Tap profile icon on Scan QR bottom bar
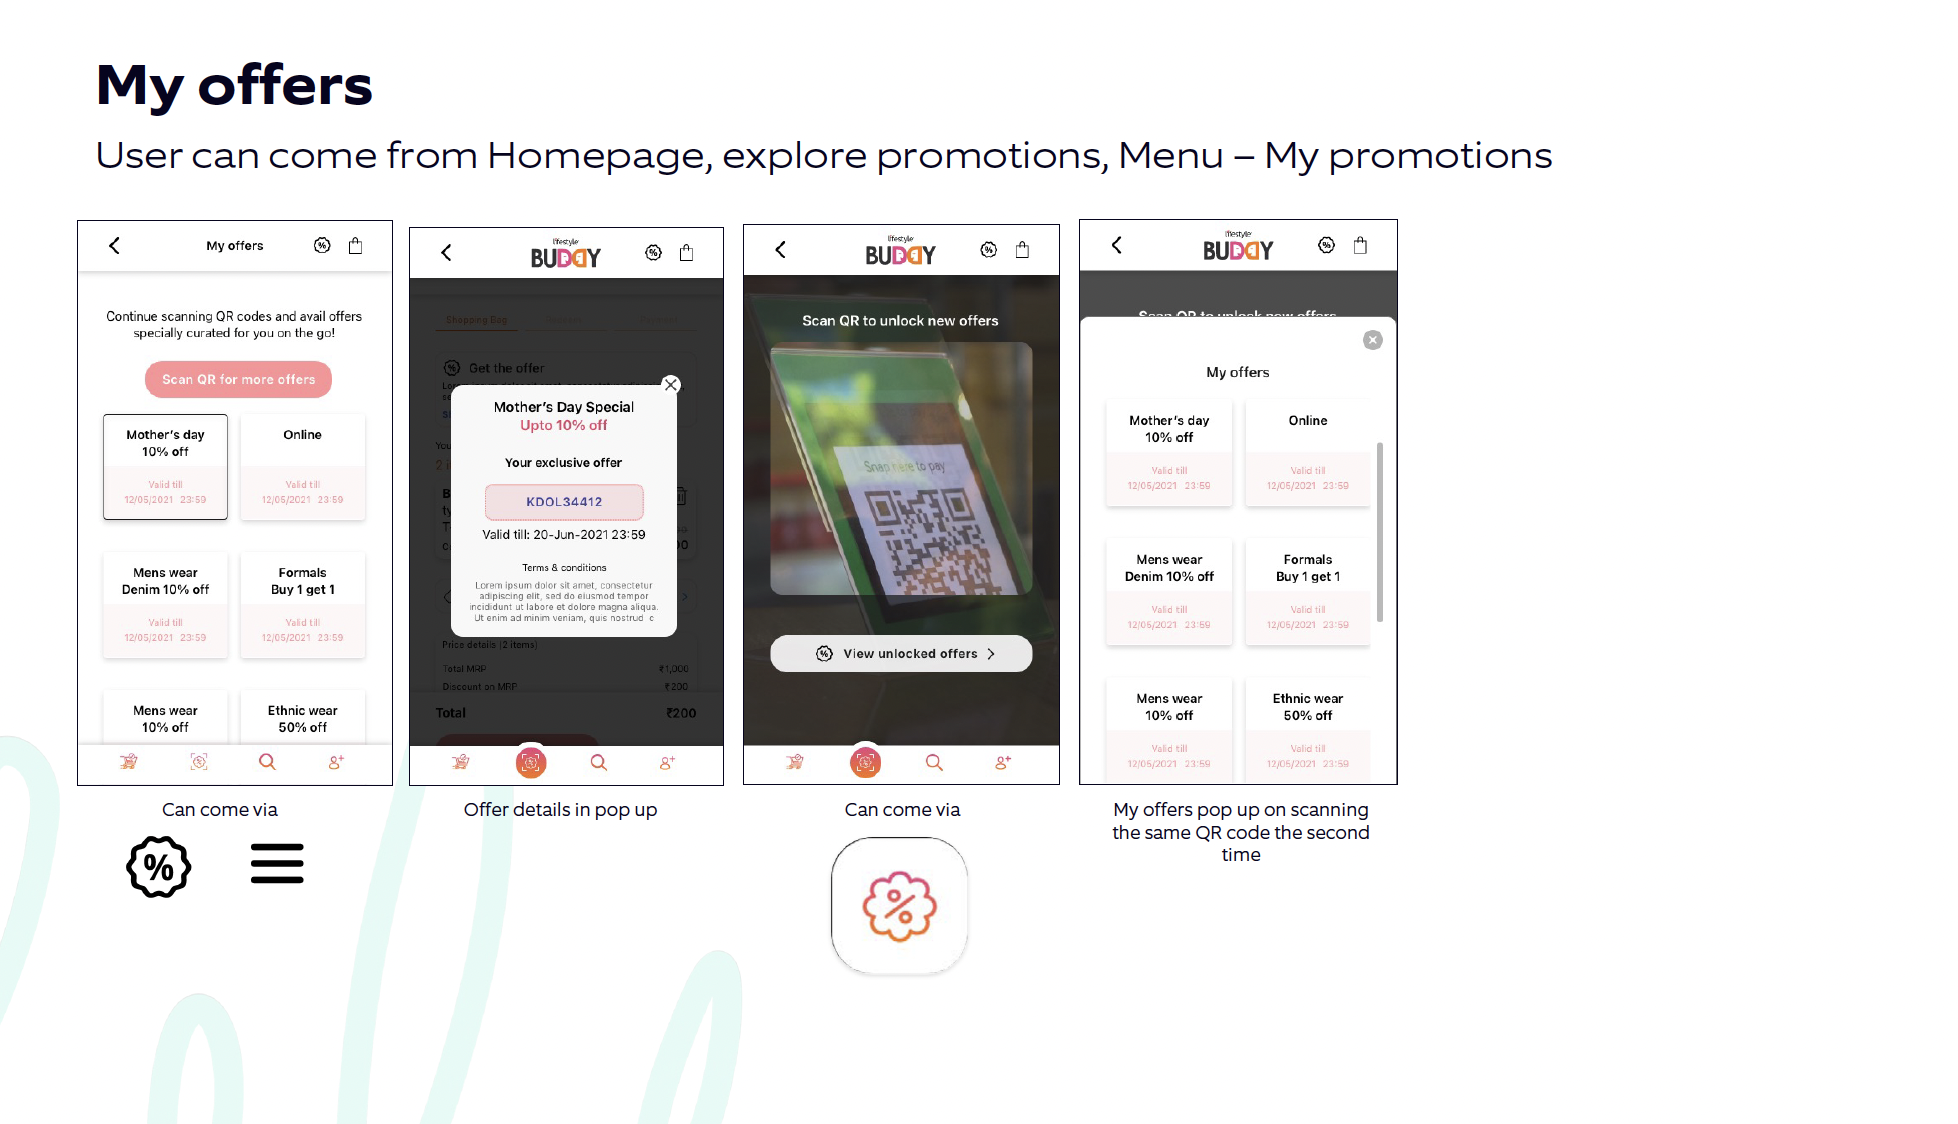Image resolution: width=1958 pixels, height=1124 pixels. 1003,763
